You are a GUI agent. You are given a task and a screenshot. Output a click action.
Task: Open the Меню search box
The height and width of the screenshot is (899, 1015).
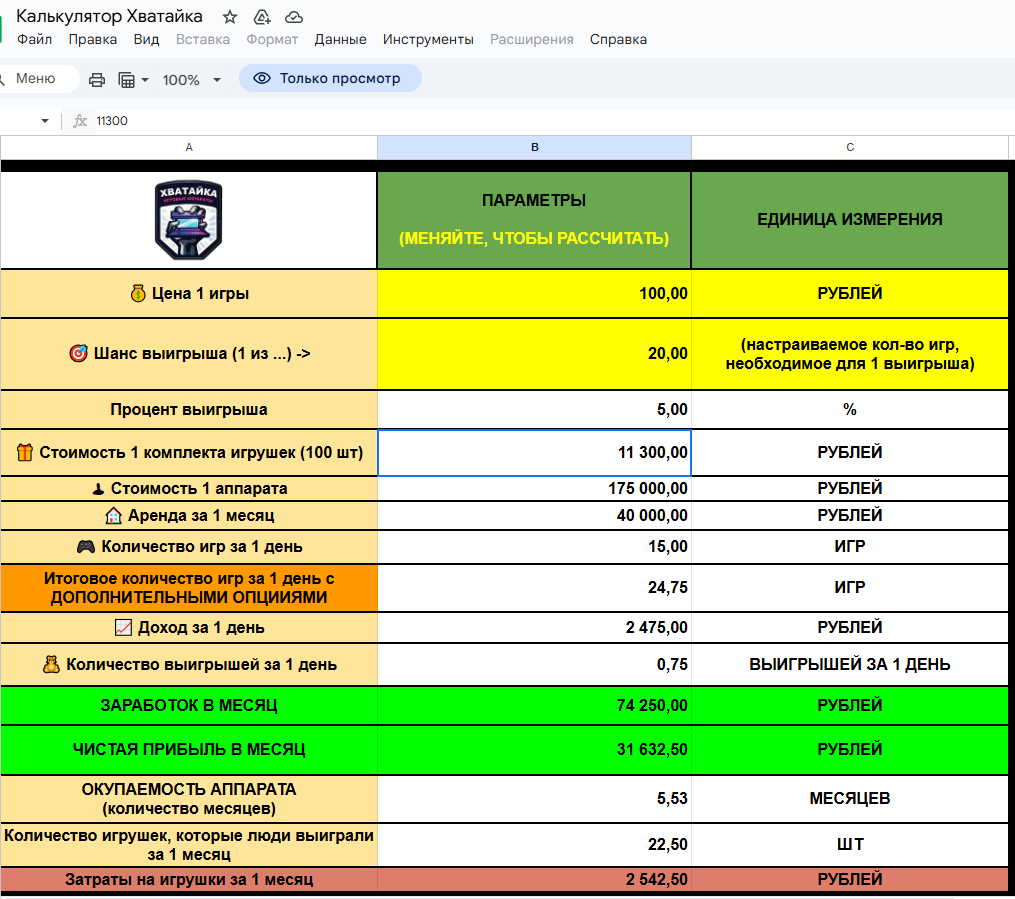pos(36,79)
